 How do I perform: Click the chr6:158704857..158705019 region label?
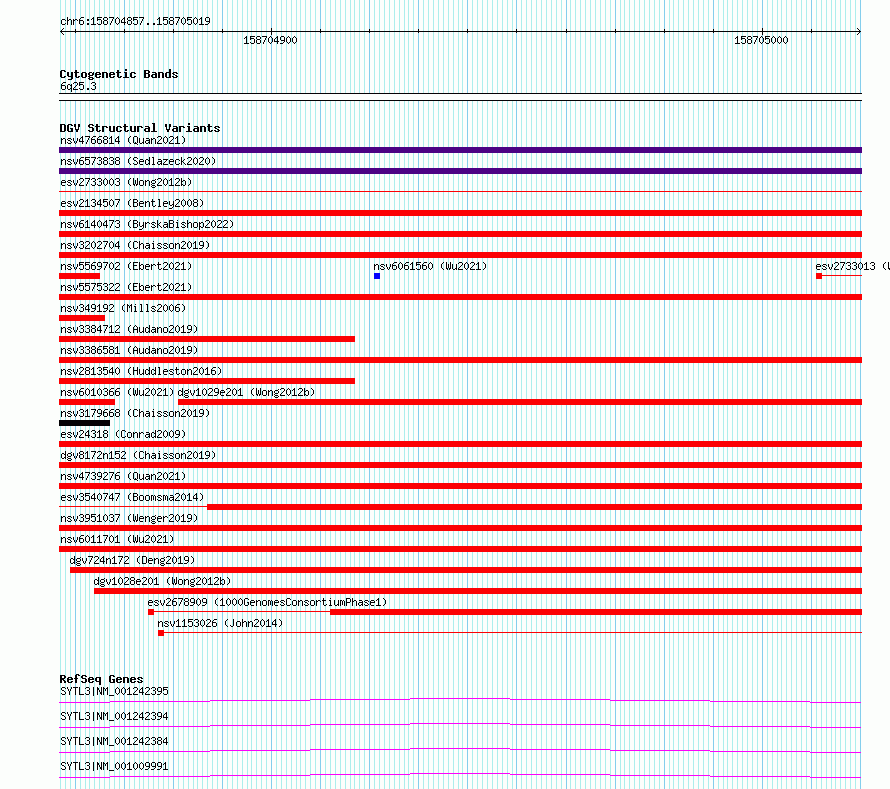135,21
